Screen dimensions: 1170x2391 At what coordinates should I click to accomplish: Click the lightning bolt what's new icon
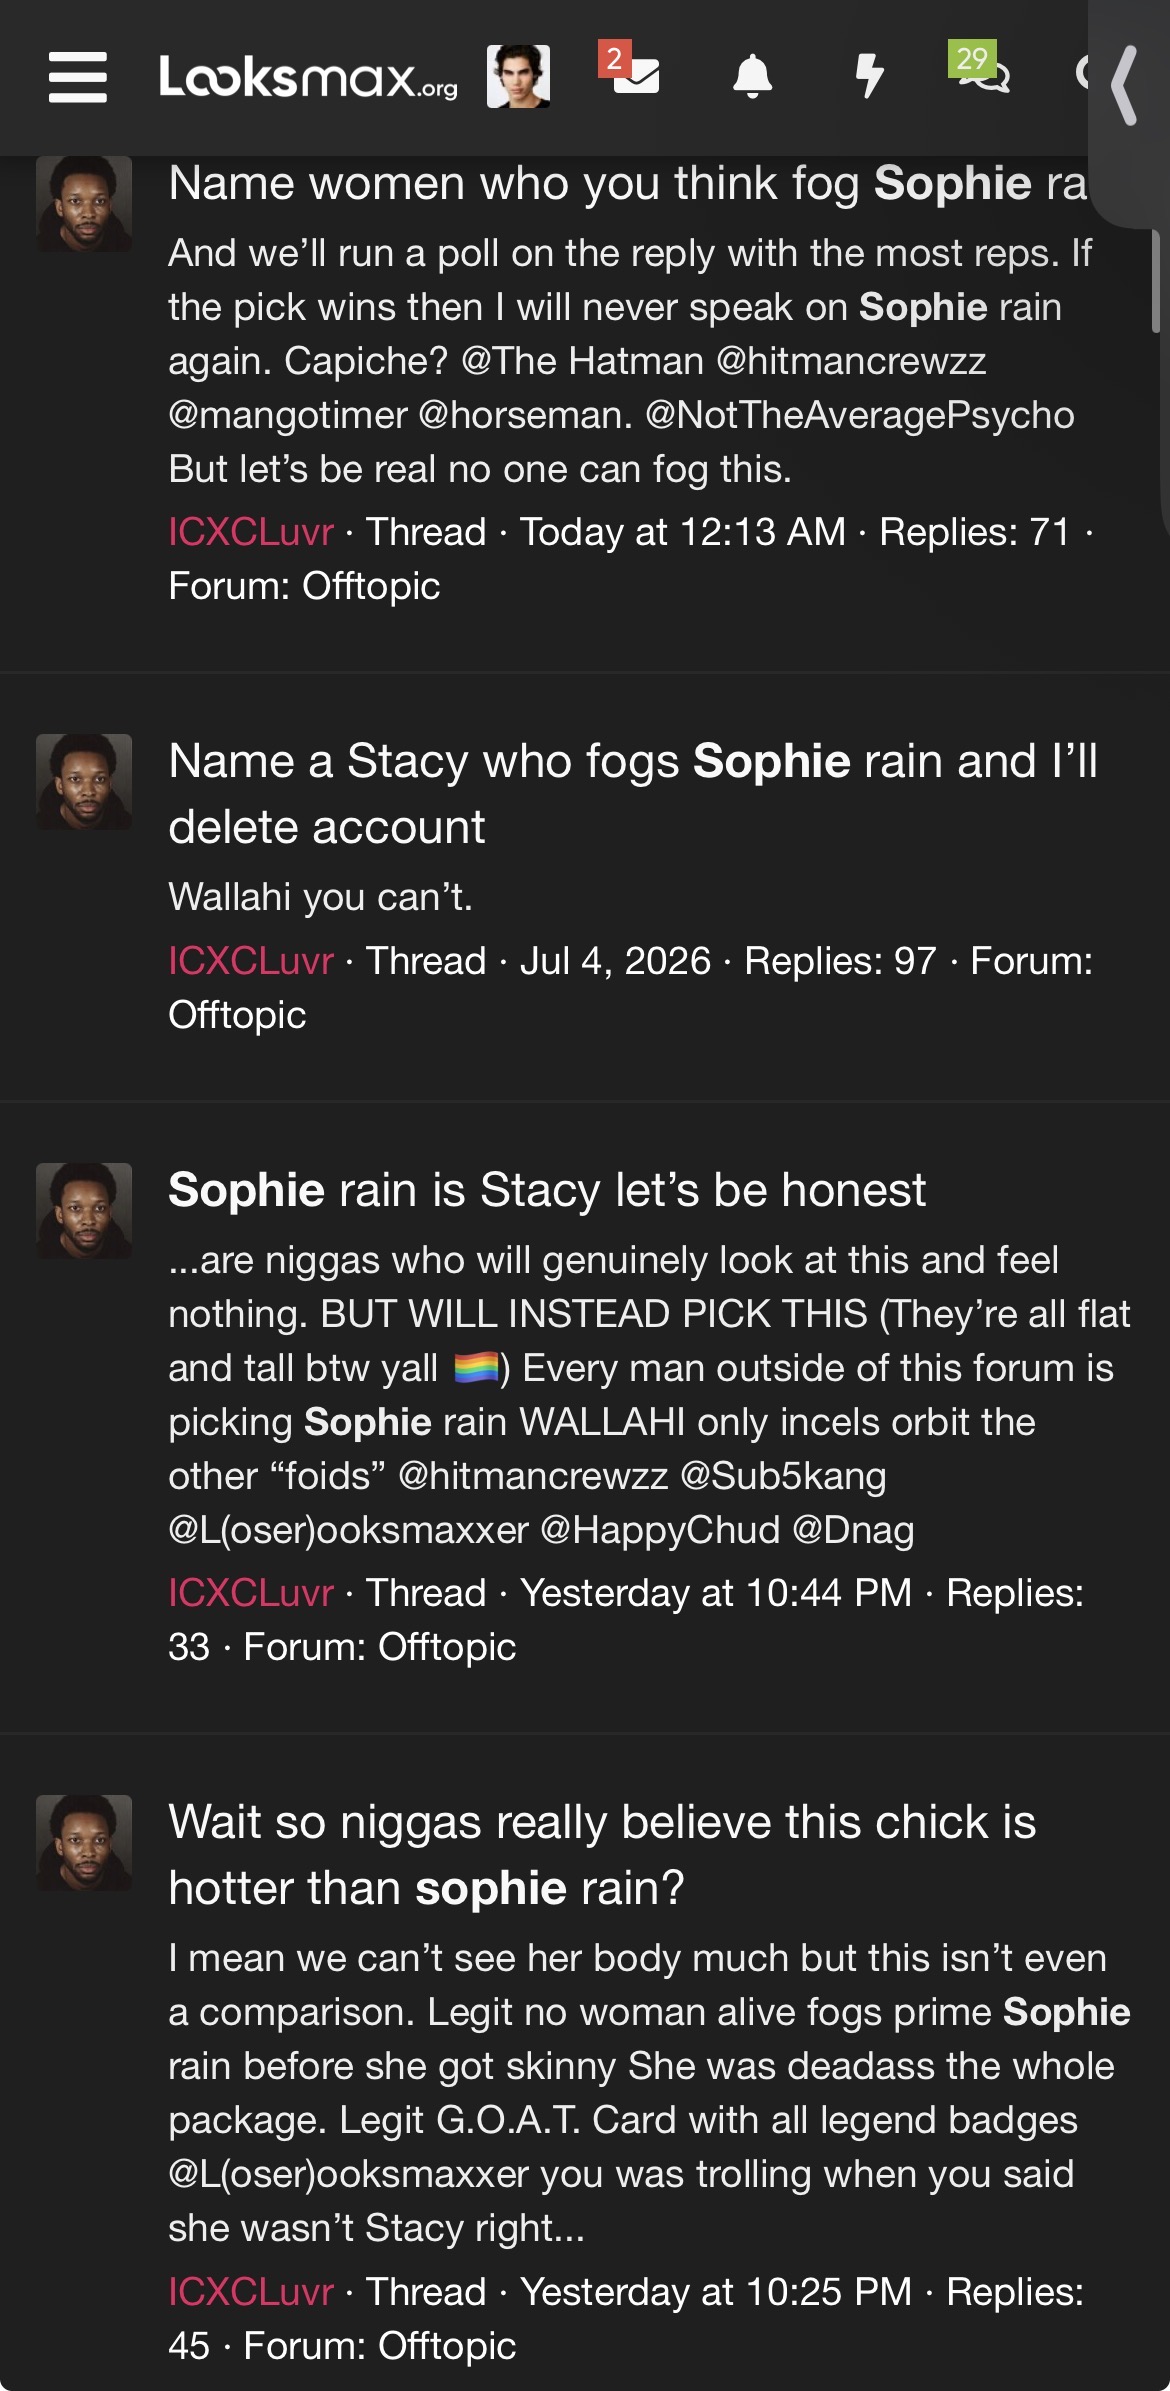(870, 77)
